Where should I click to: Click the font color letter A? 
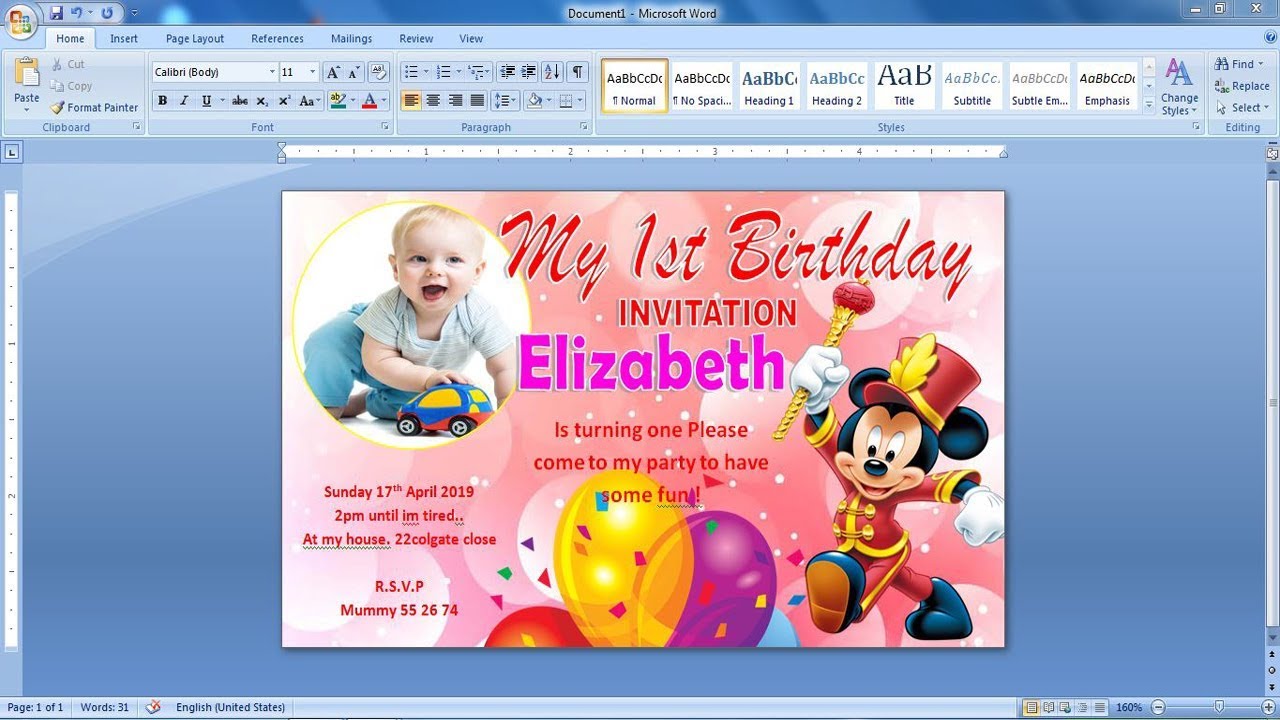tap(369, 101)
